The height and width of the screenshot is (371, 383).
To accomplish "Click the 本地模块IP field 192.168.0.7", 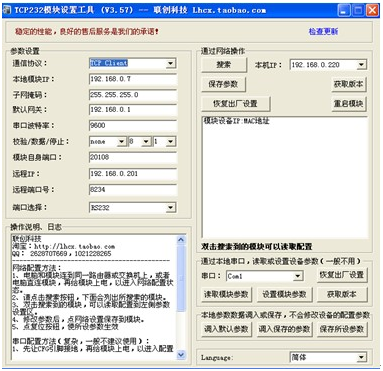I will (x=133, y=79).
